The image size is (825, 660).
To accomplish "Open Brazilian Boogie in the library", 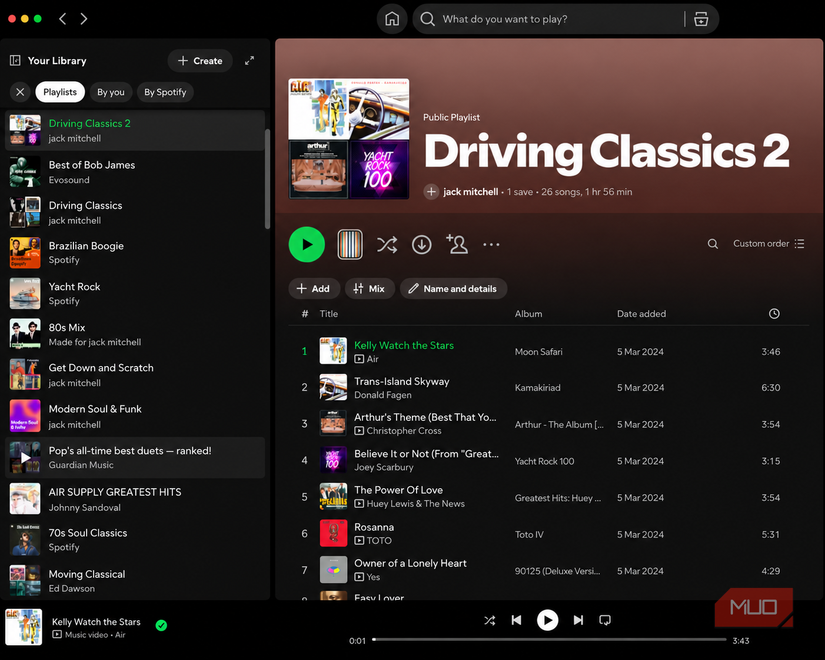I will [135, 253].
